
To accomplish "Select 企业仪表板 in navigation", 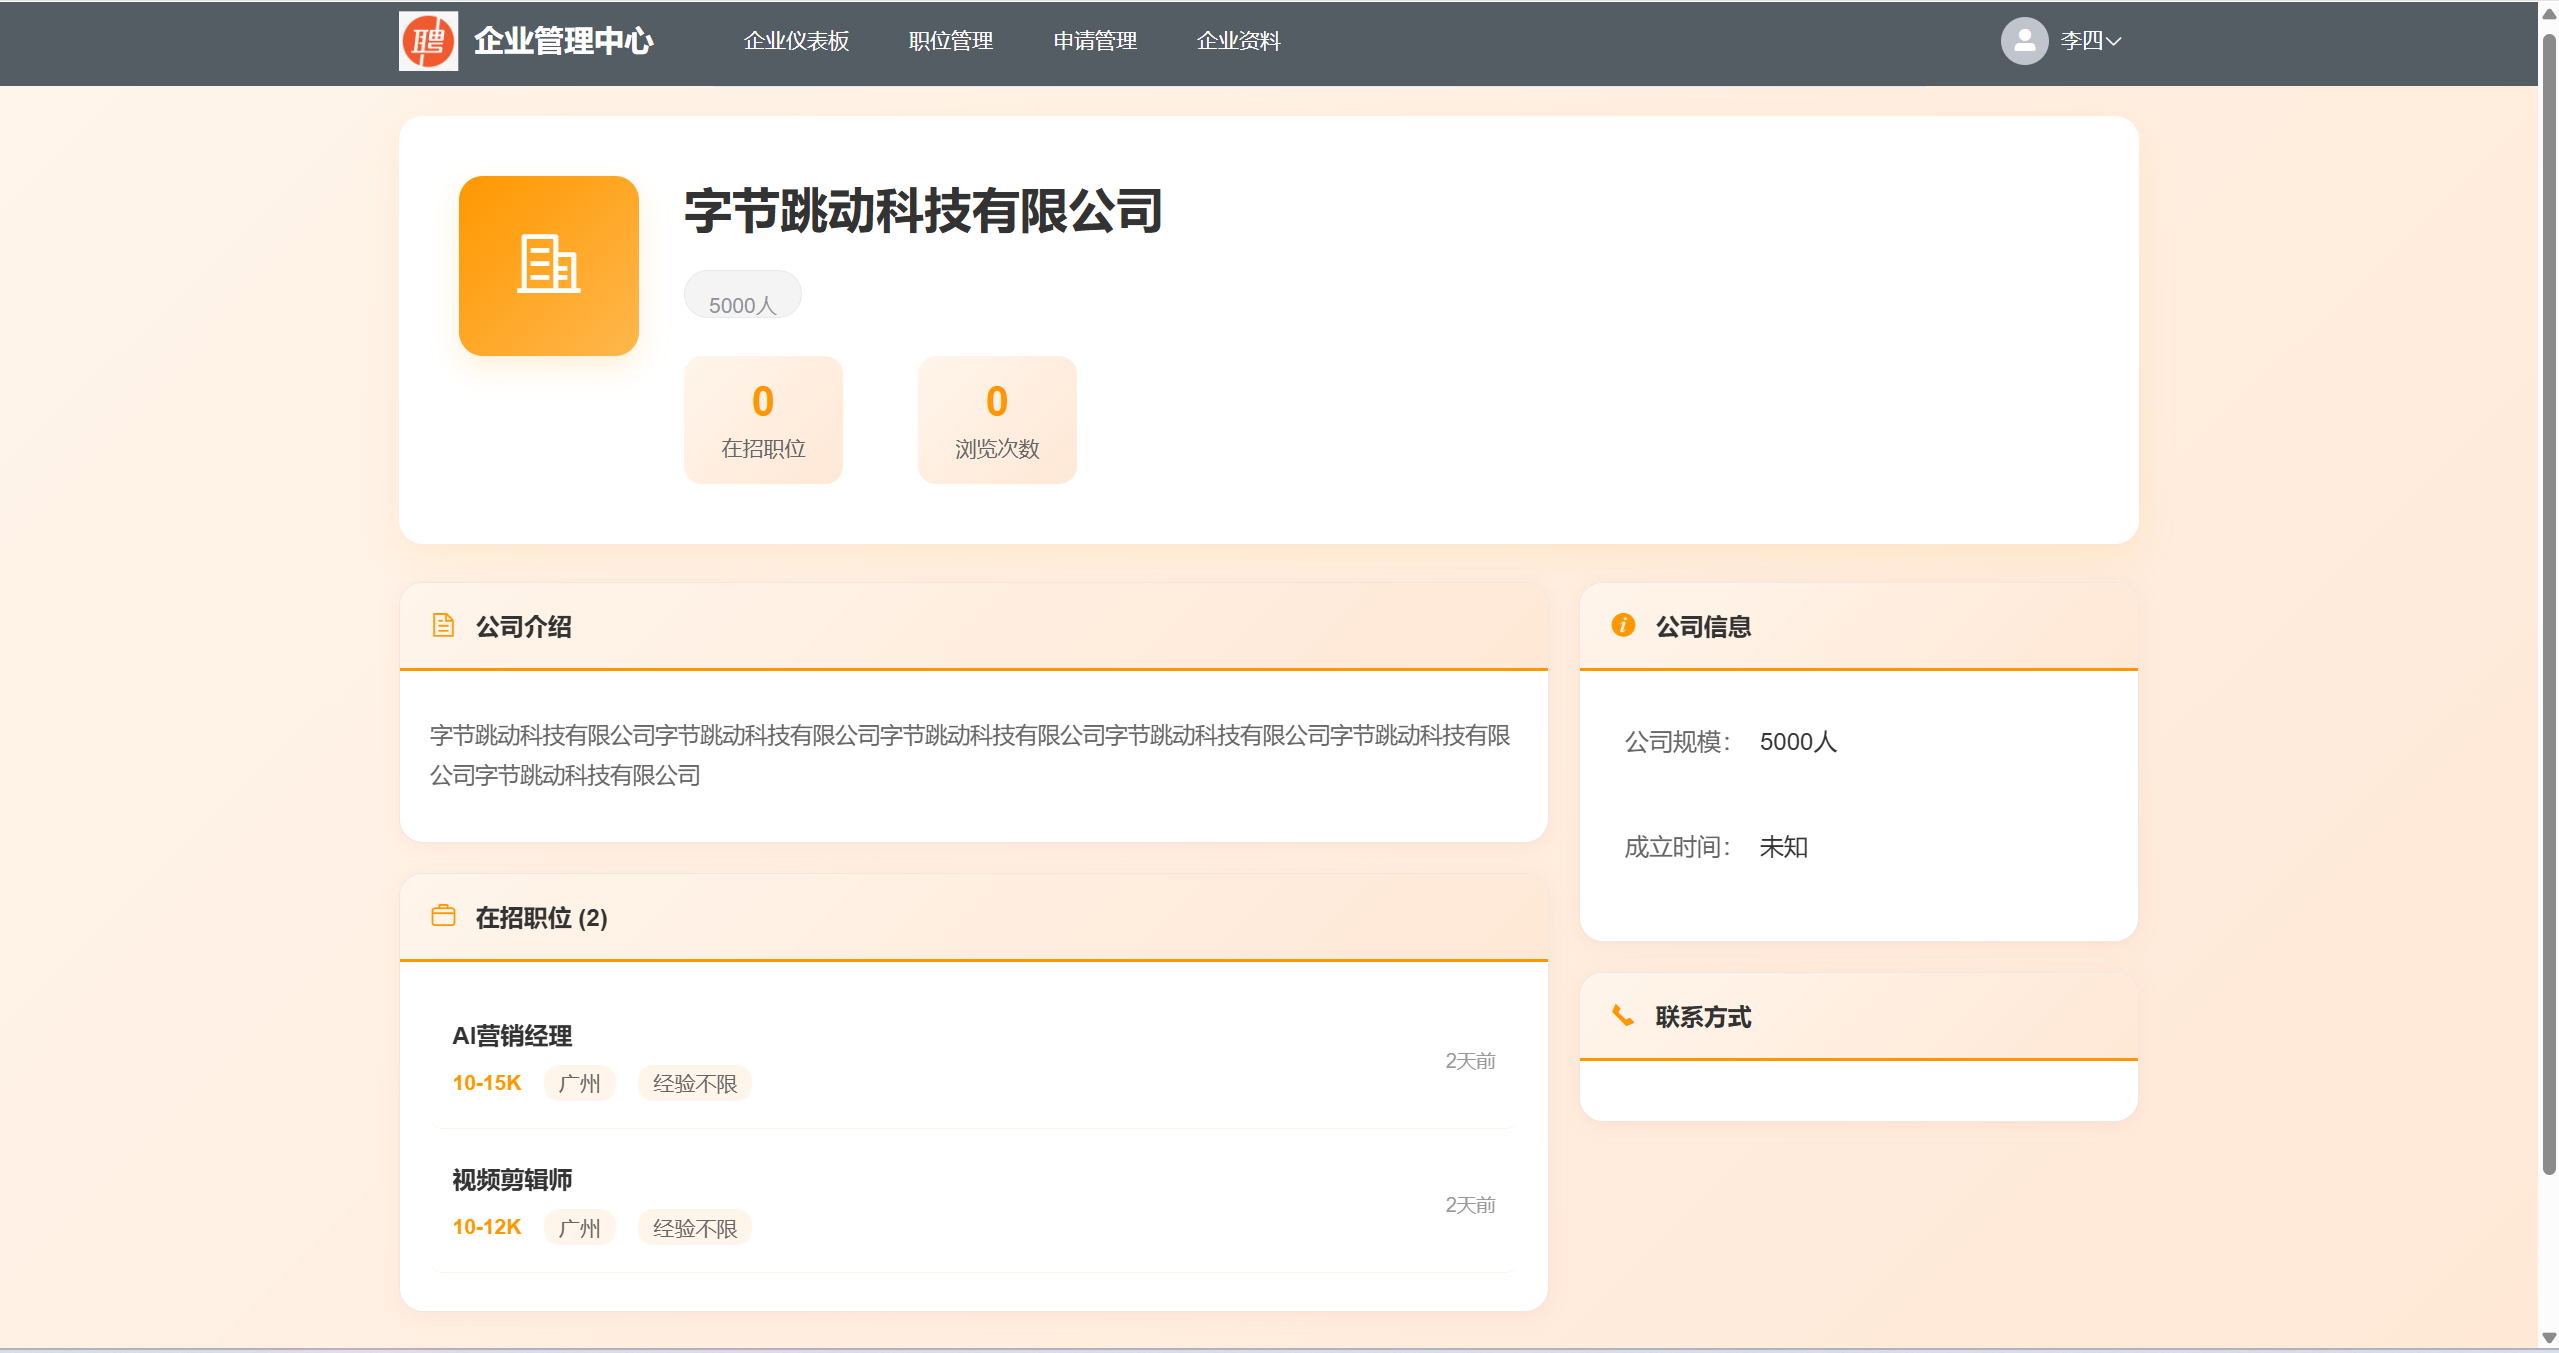I will (795, 41).
